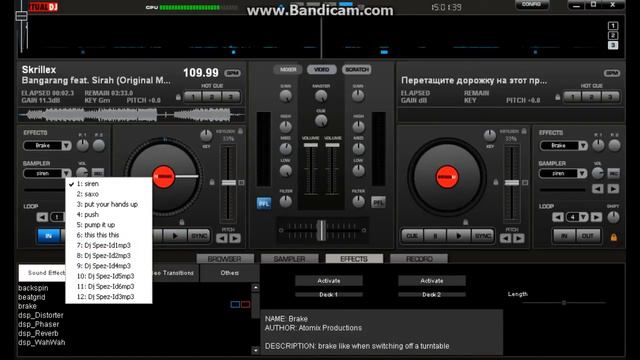Show the SCRATCH center panel
The height and width of the screenshot is (360, 640).
tap(357, 70)
